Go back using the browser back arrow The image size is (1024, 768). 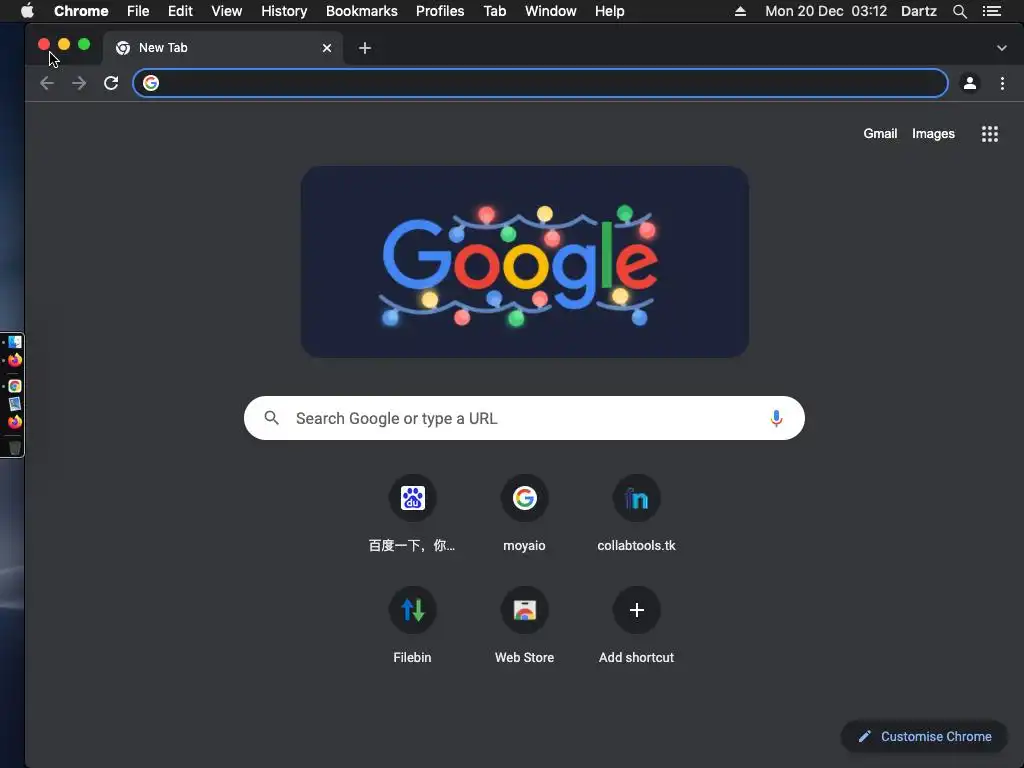pos(46,83)
